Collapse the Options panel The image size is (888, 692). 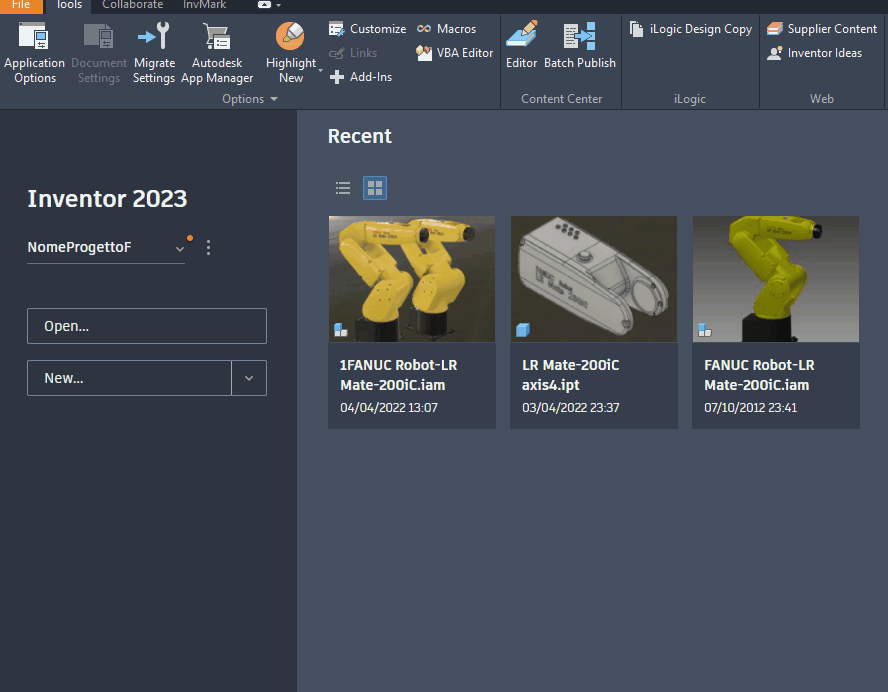click(272, 98)
